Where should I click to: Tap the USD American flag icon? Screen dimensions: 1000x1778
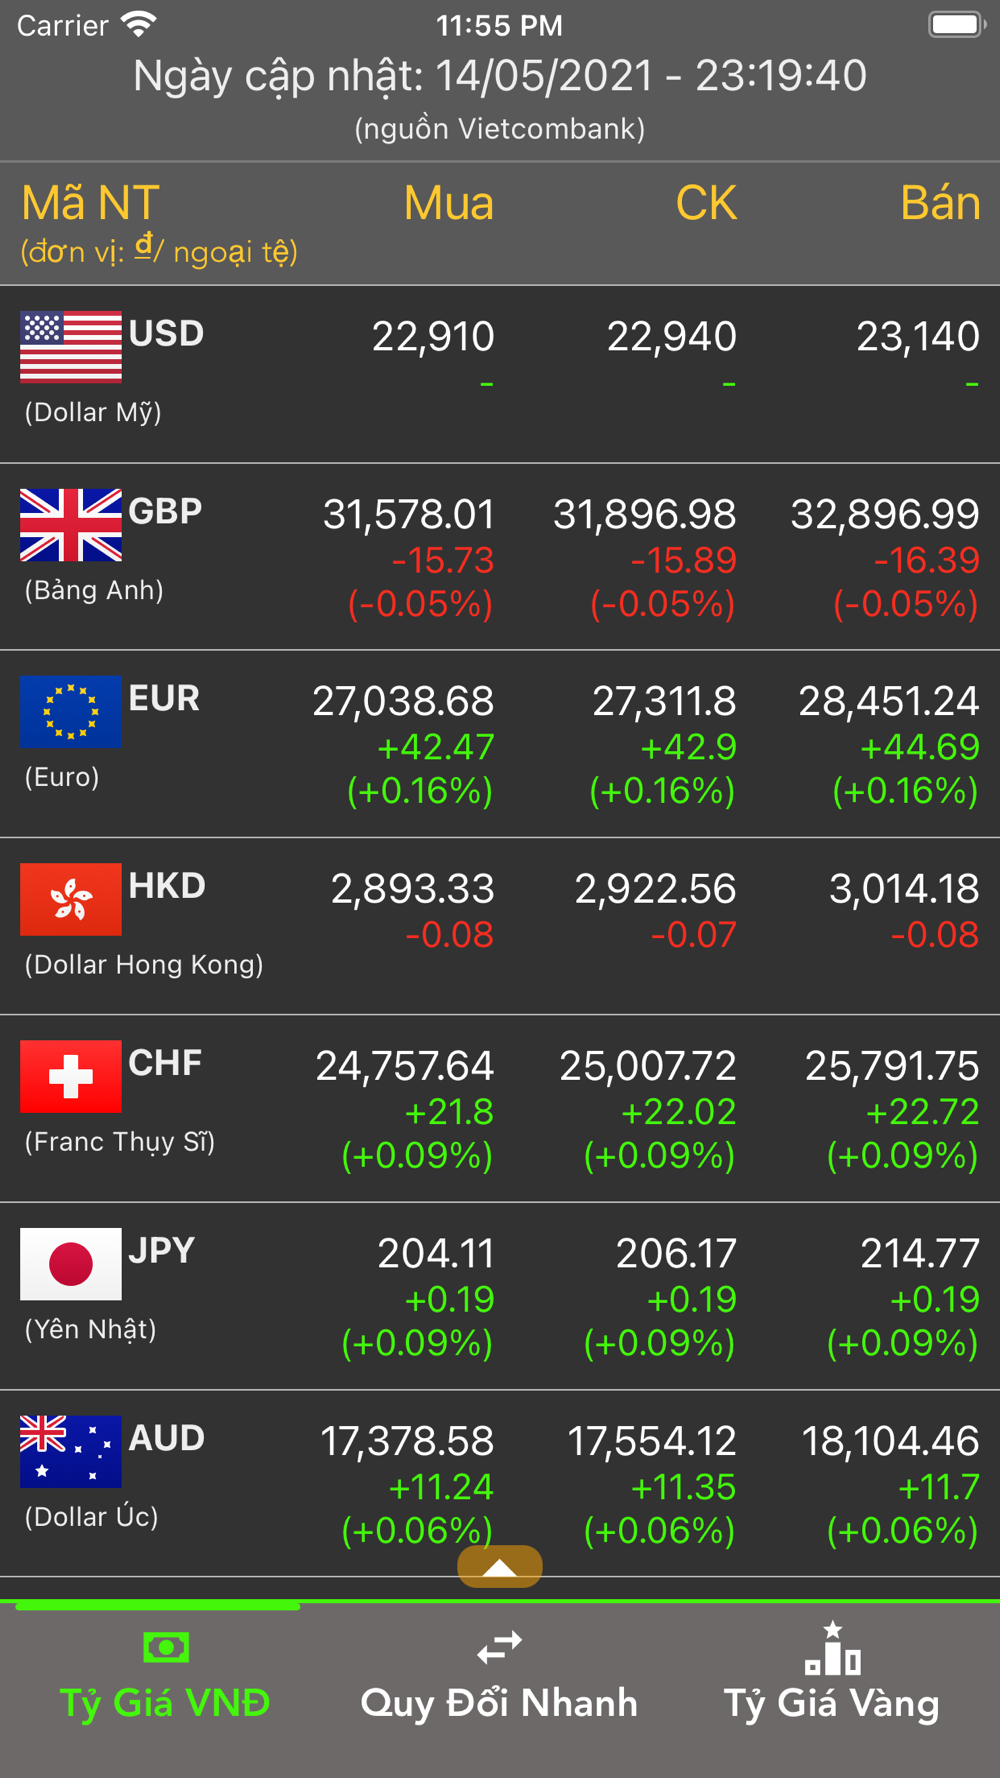point(71,347)
